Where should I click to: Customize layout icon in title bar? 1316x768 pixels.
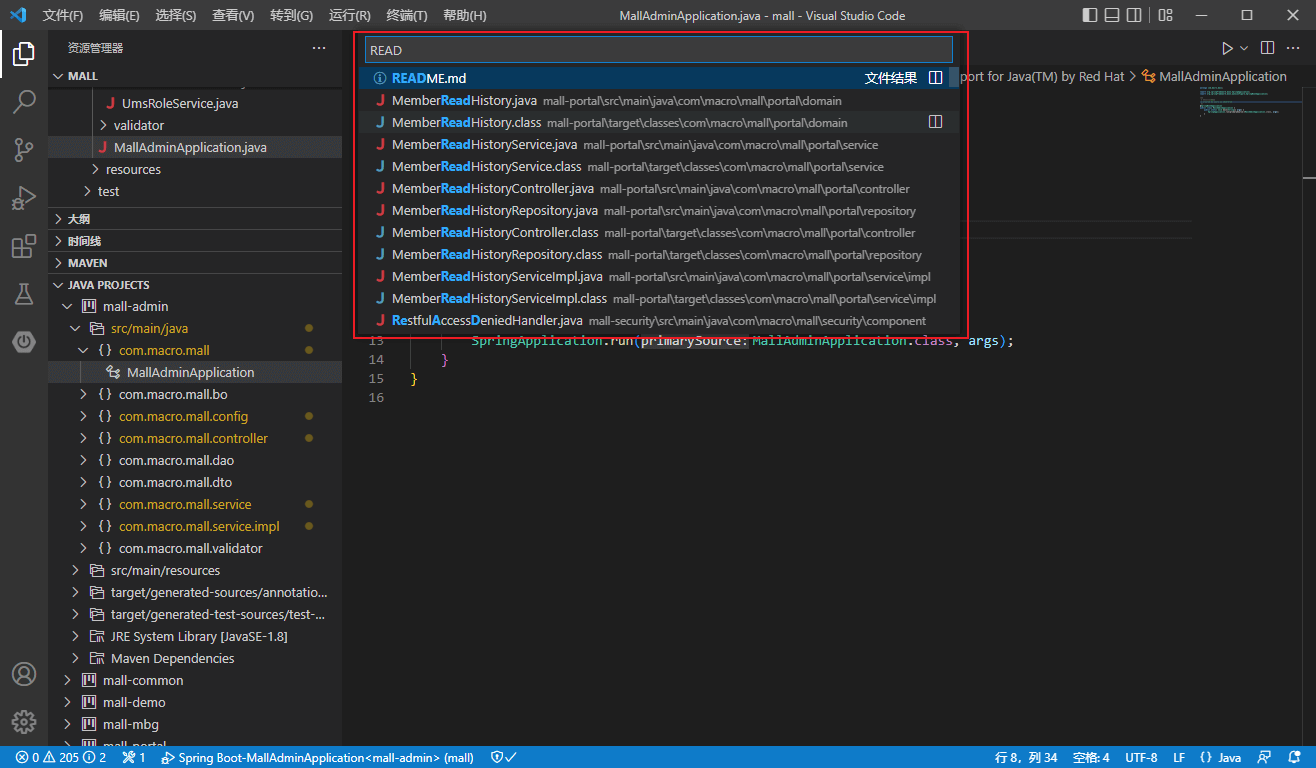(1165, 15)
